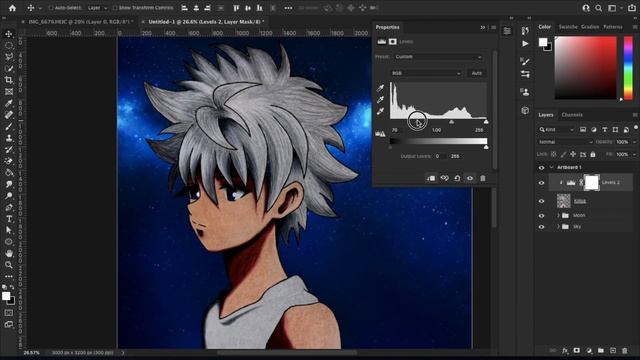Click the clip to layer icon in Properties
640x360 pixels.
(x=431, y=178)
